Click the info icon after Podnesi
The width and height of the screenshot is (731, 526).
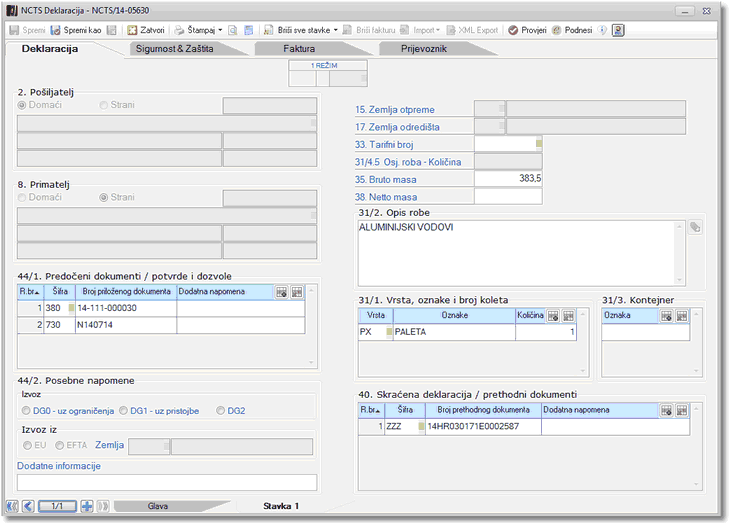602,30
